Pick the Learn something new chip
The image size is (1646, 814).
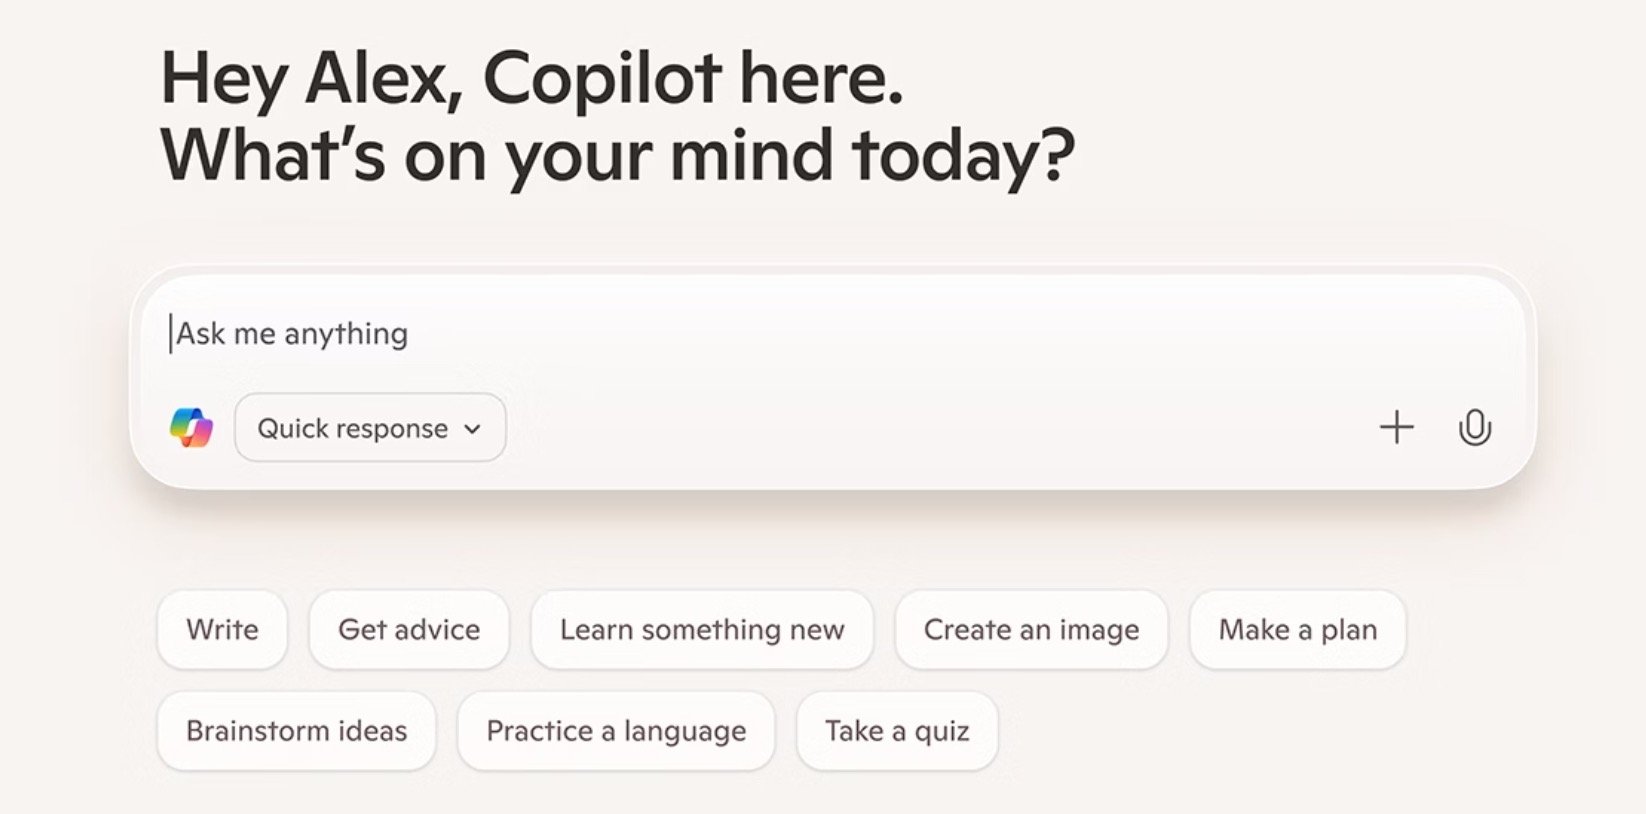(702, 630)
